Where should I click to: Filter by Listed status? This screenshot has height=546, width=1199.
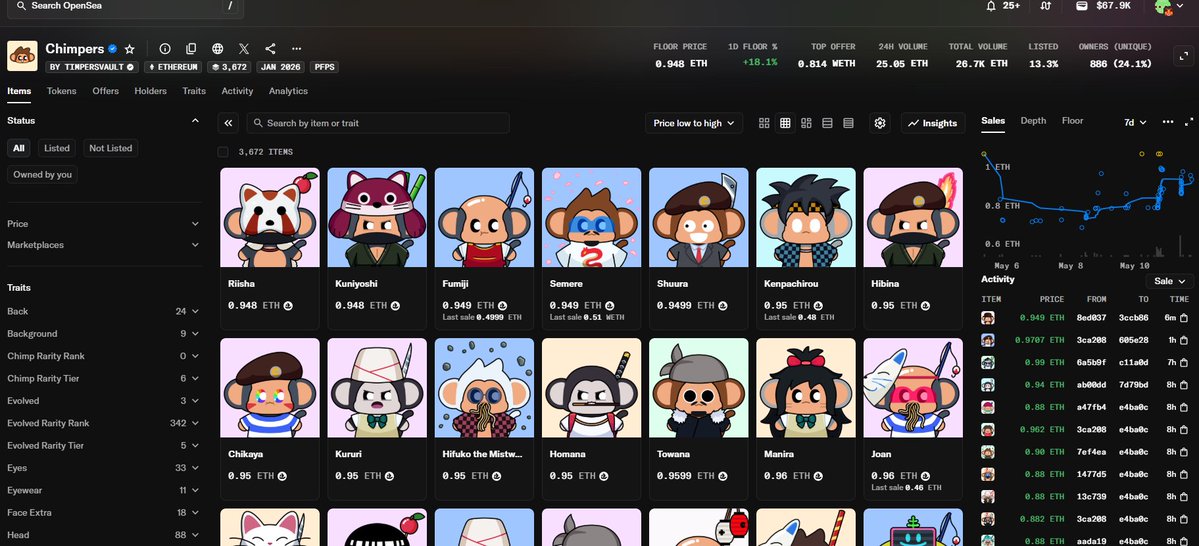pyautogui.click(x=57, y=148)
